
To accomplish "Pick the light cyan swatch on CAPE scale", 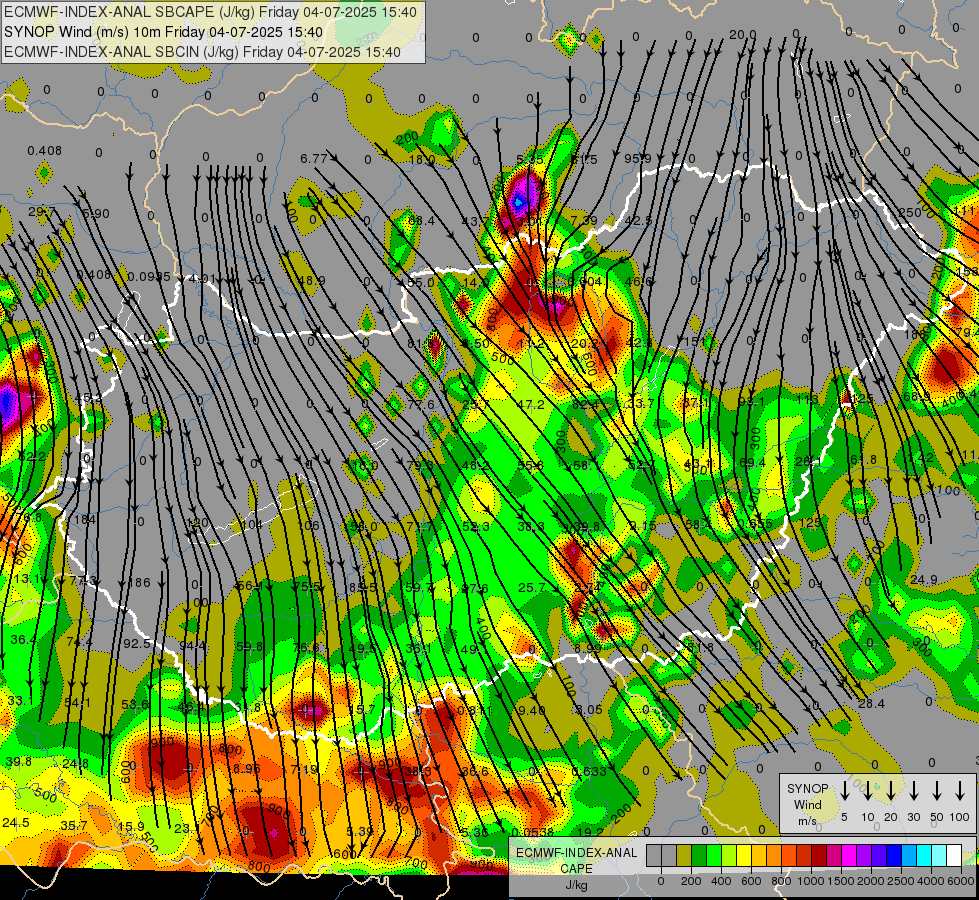I will point(939,855).
